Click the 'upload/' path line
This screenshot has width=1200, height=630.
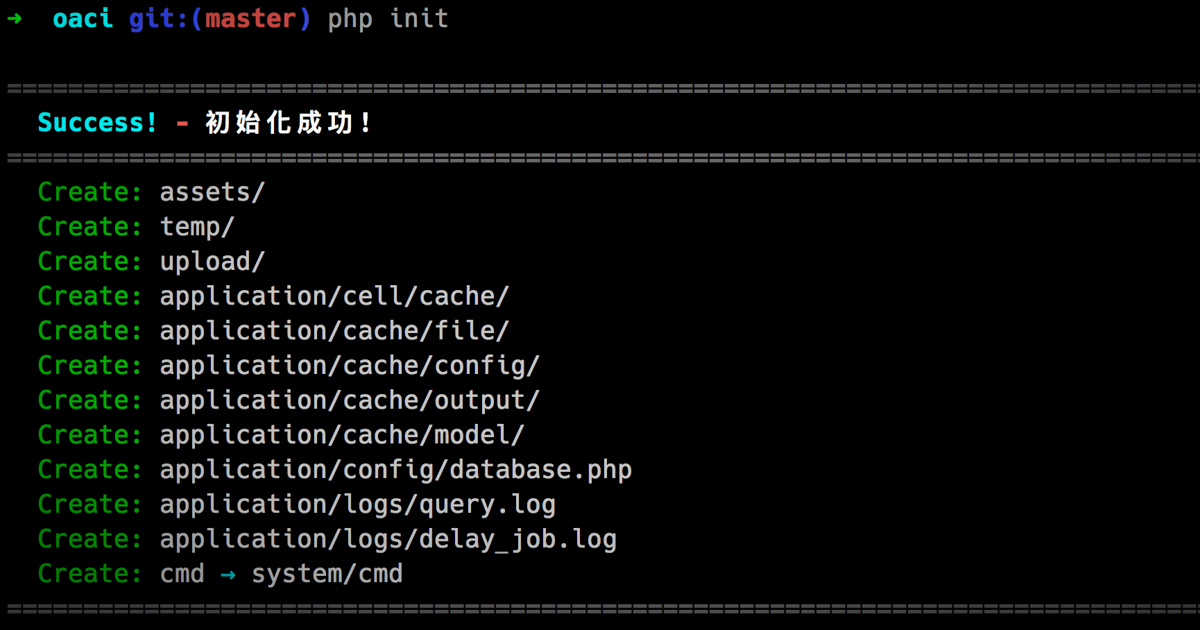tap(212, 262)
